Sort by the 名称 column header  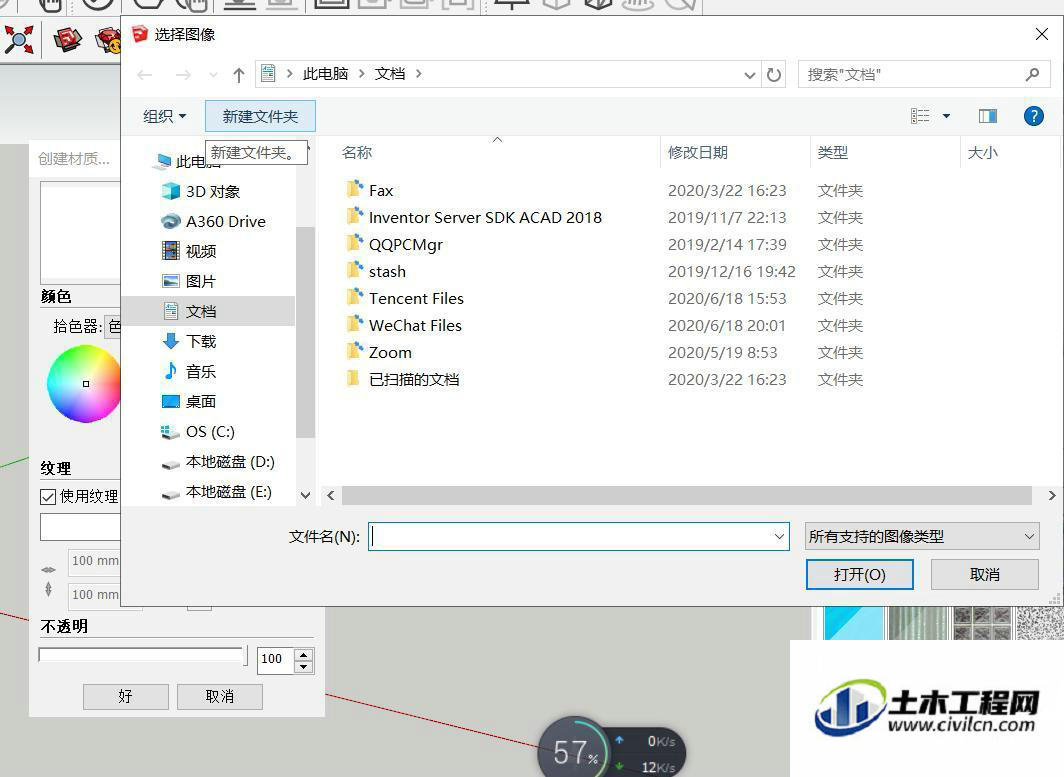[x=357, y=153]
